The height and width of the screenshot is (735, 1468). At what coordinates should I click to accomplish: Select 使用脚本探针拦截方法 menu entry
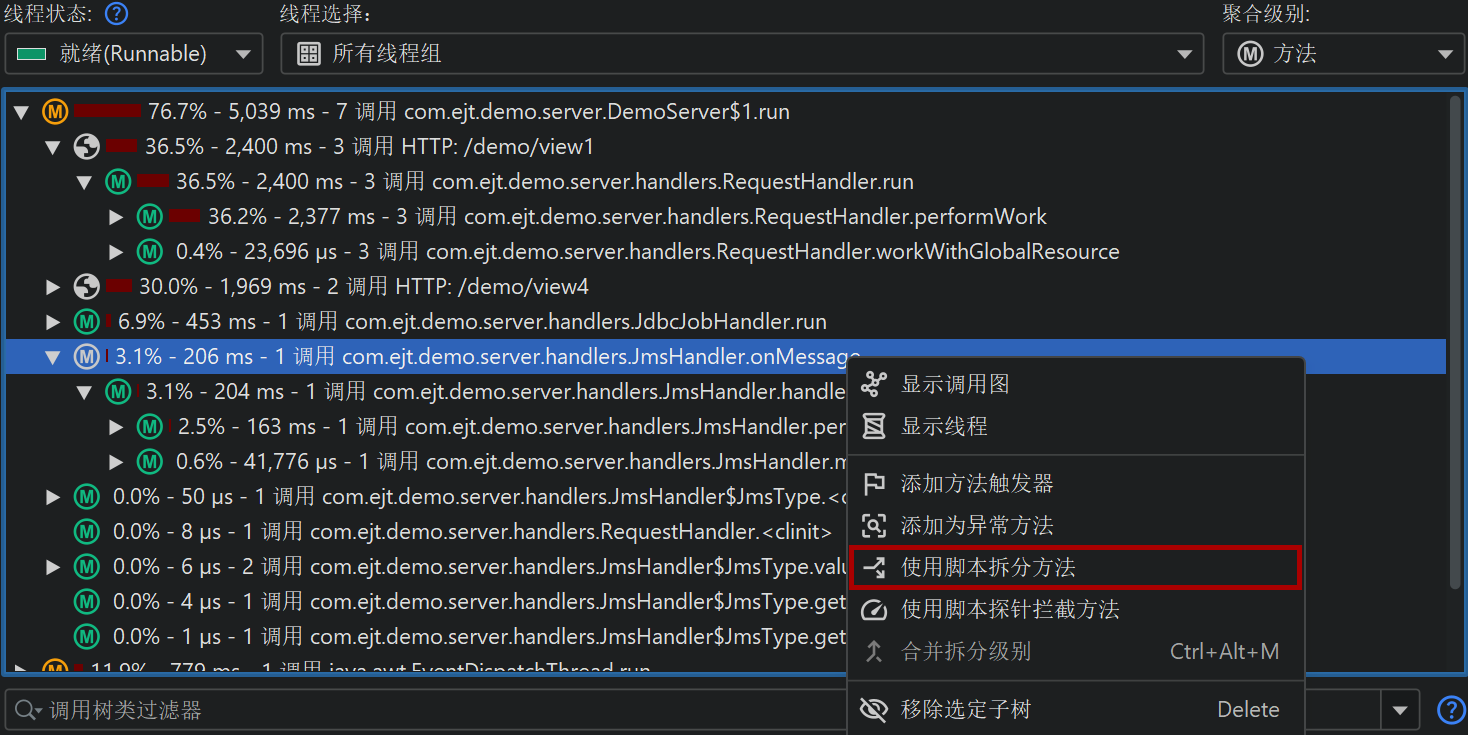click(x=1076, y=610)
